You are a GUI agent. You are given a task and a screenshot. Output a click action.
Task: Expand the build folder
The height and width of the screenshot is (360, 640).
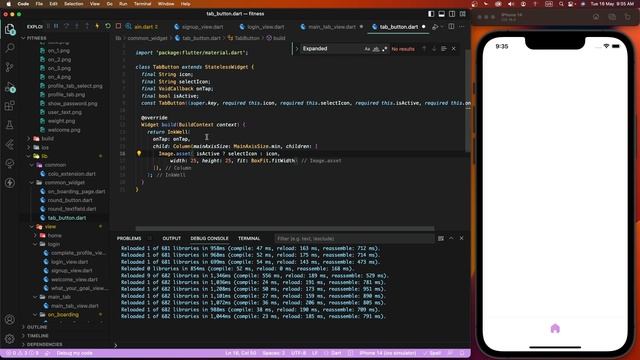(47, 139)
